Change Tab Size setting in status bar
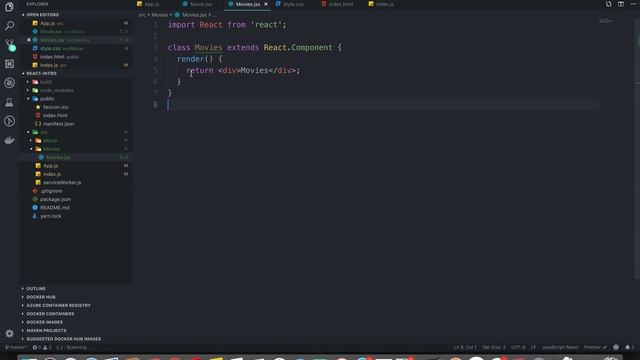This screenshot has height=360, width=640. pyautogui.click(x=493, y=347)
